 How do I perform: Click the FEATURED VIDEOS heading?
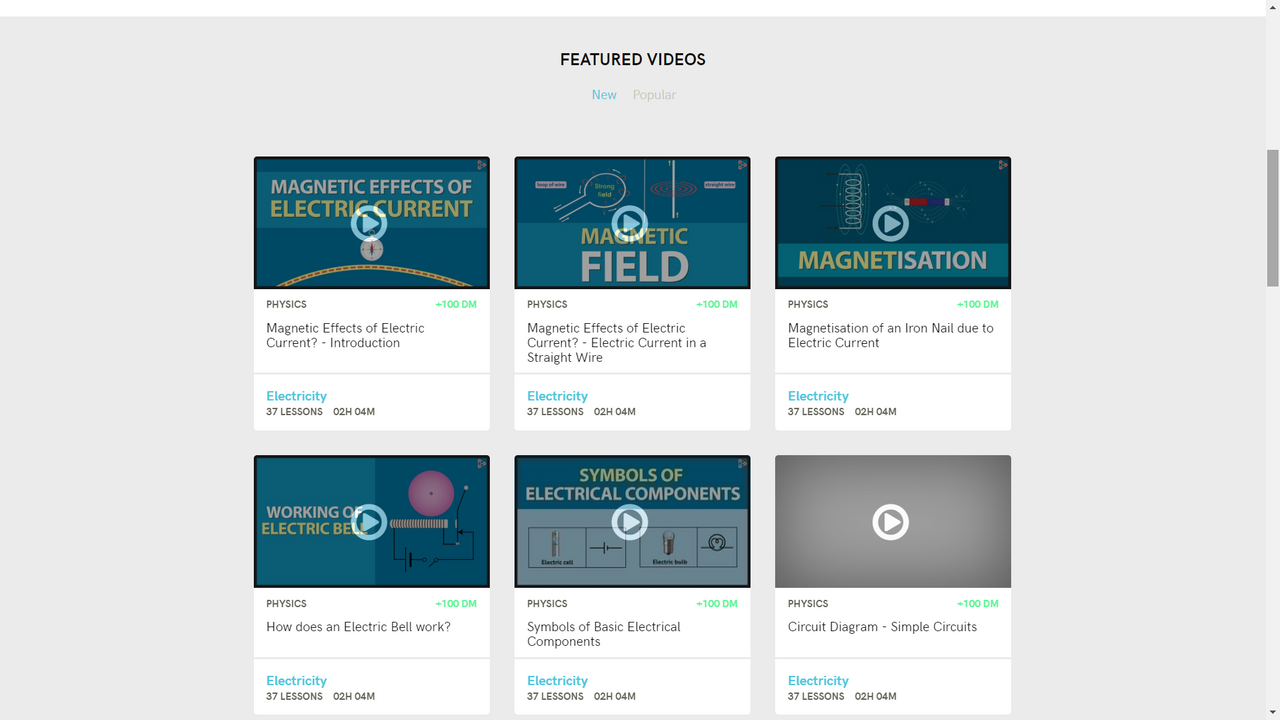point(633,60)
